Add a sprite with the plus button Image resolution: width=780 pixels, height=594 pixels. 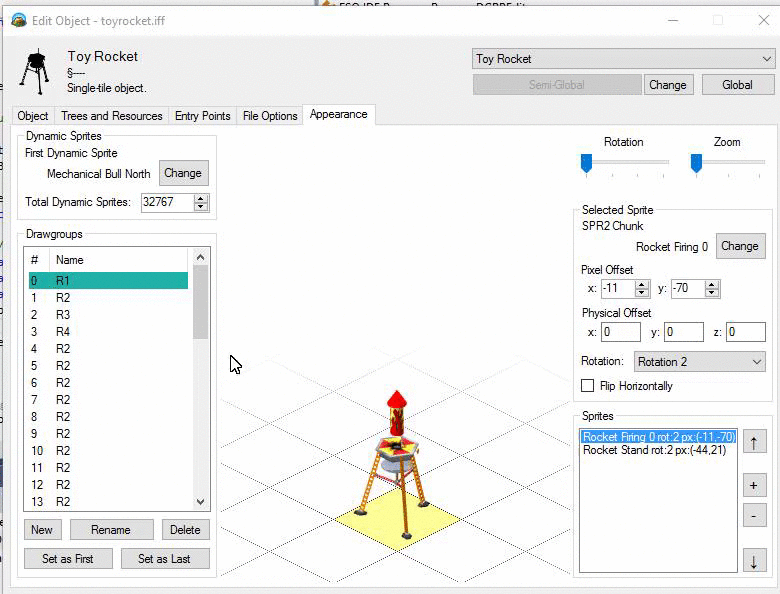pos(754,485)
